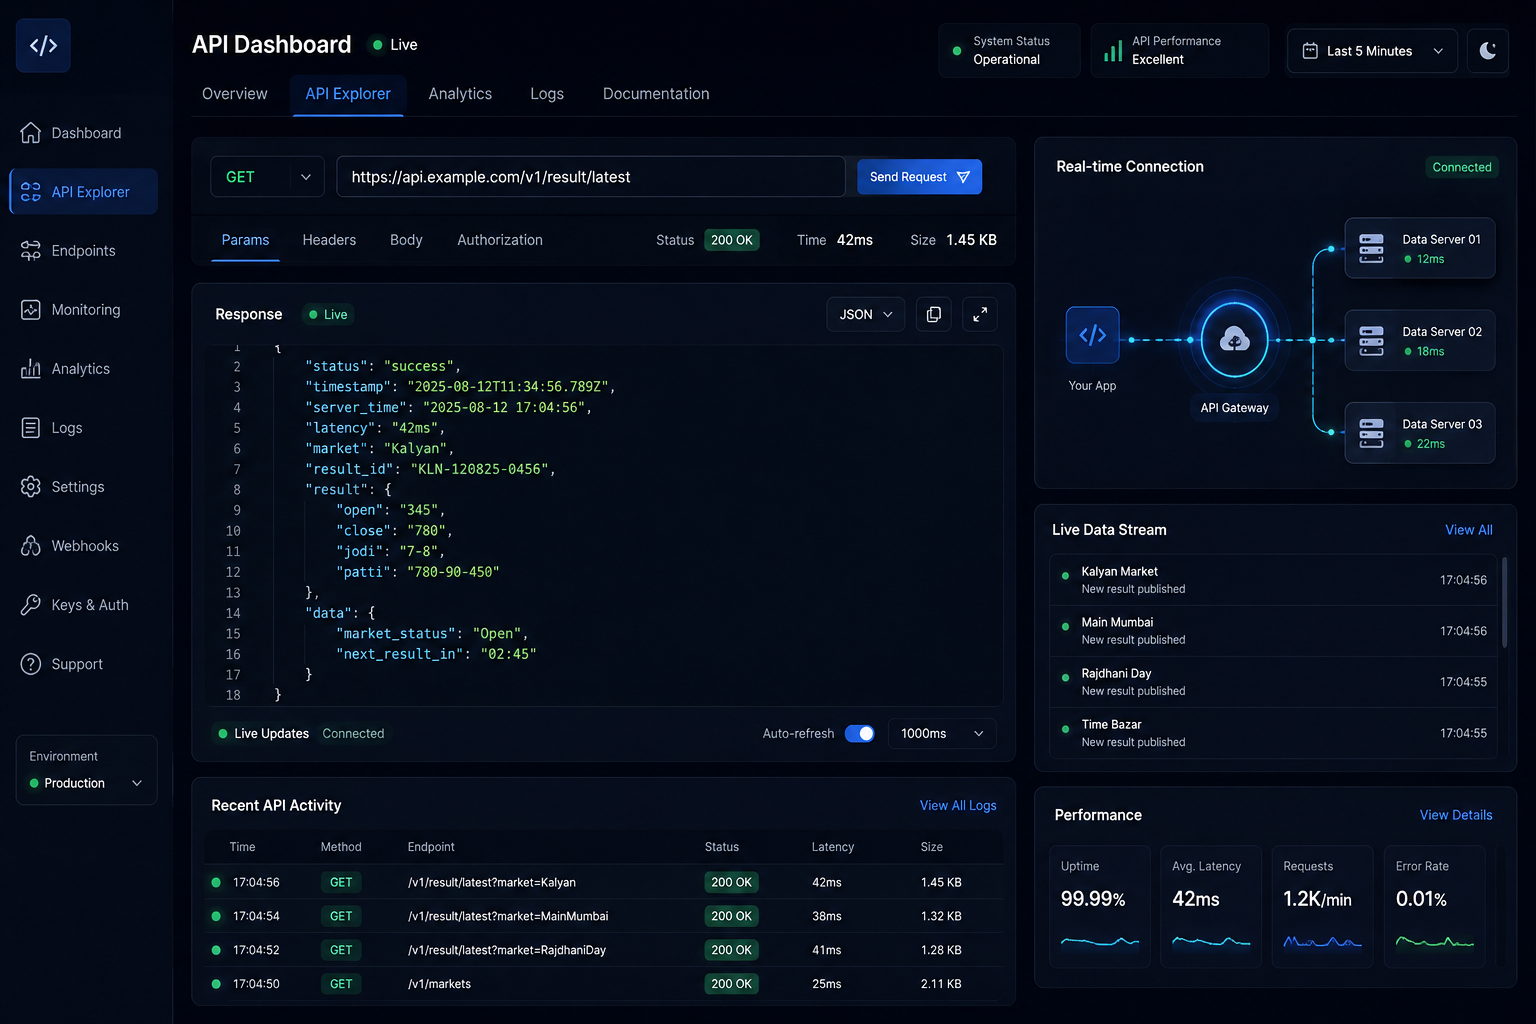
Task: Copy the response with the copy icon
Action: click(933, 314)
